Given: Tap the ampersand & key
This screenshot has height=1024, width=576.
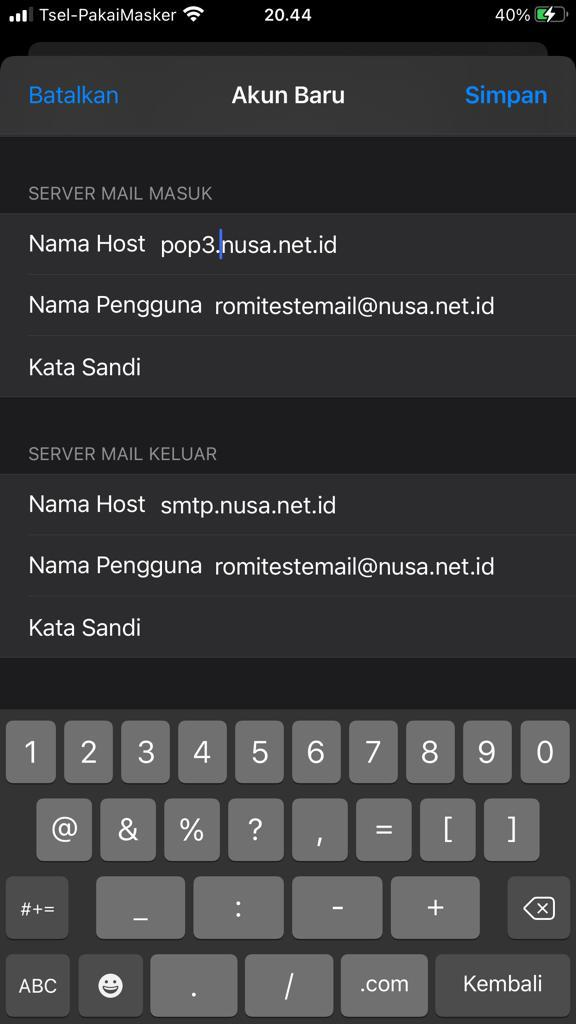Looking at the screenshot, I should click(x=128, y=829).
